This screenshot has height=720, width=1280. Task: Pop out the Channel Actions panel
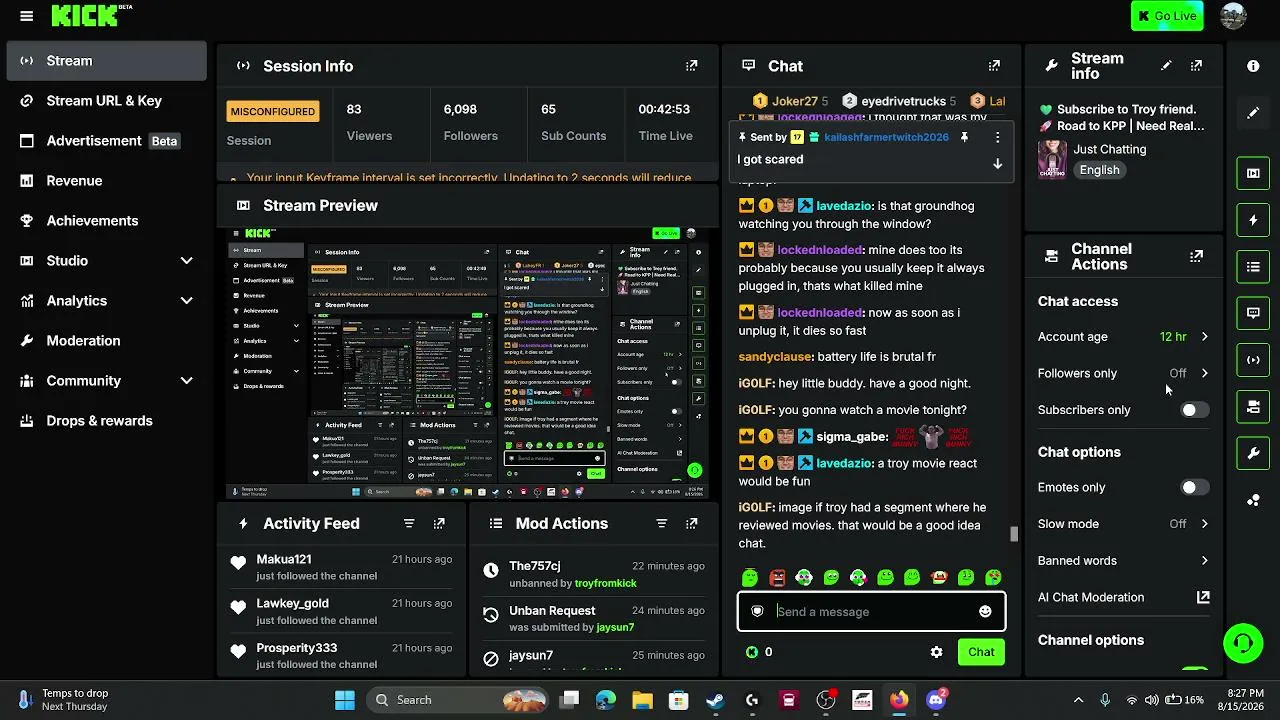(x=1196, y=256)
